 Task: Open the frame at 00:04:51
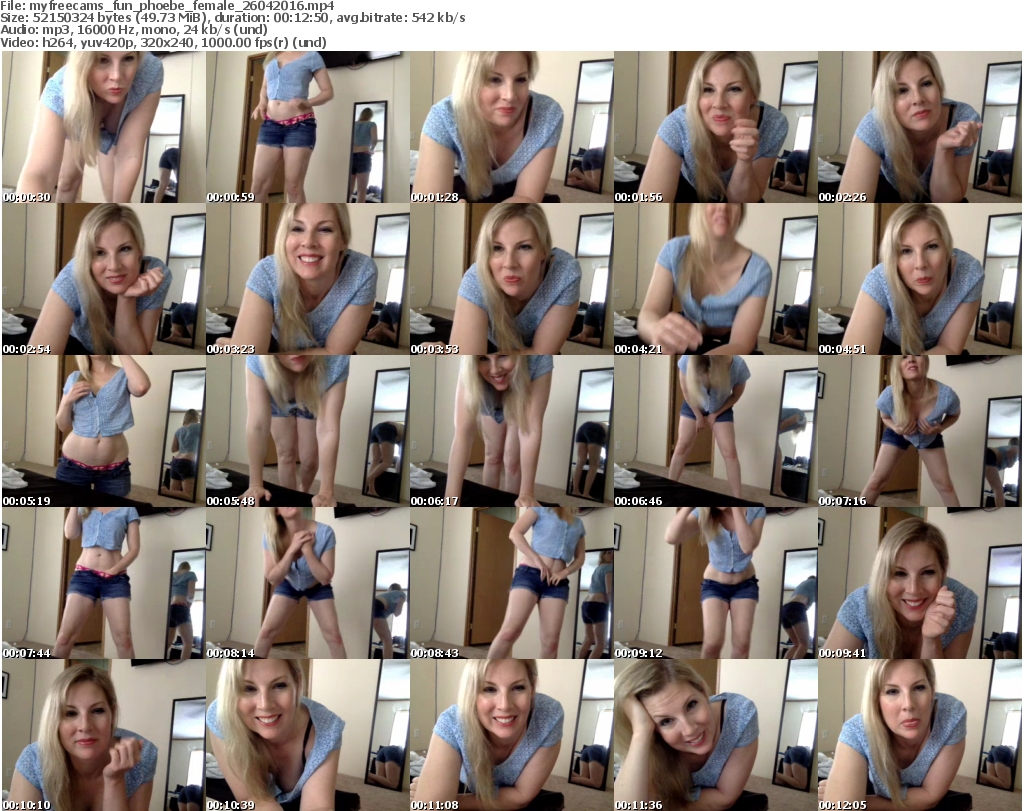click(920, 279)
